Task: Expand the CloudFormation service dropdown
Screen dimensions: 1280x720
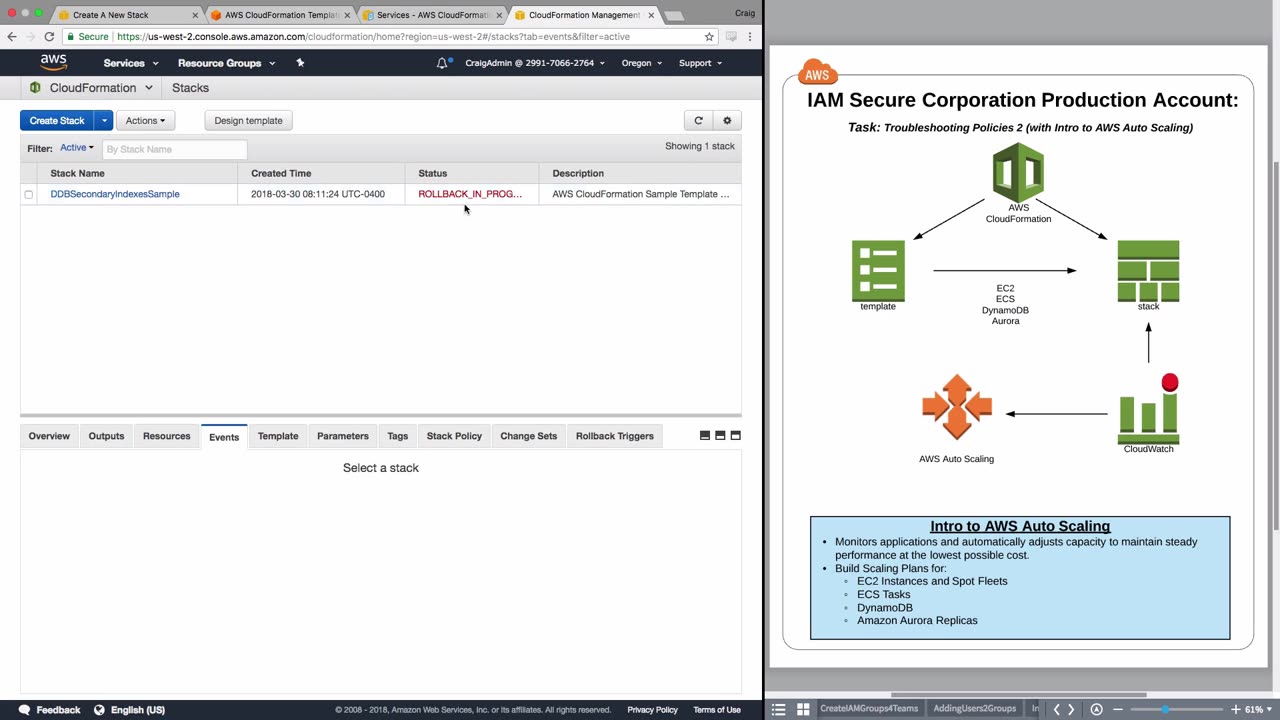Action: tap(149, 88)
